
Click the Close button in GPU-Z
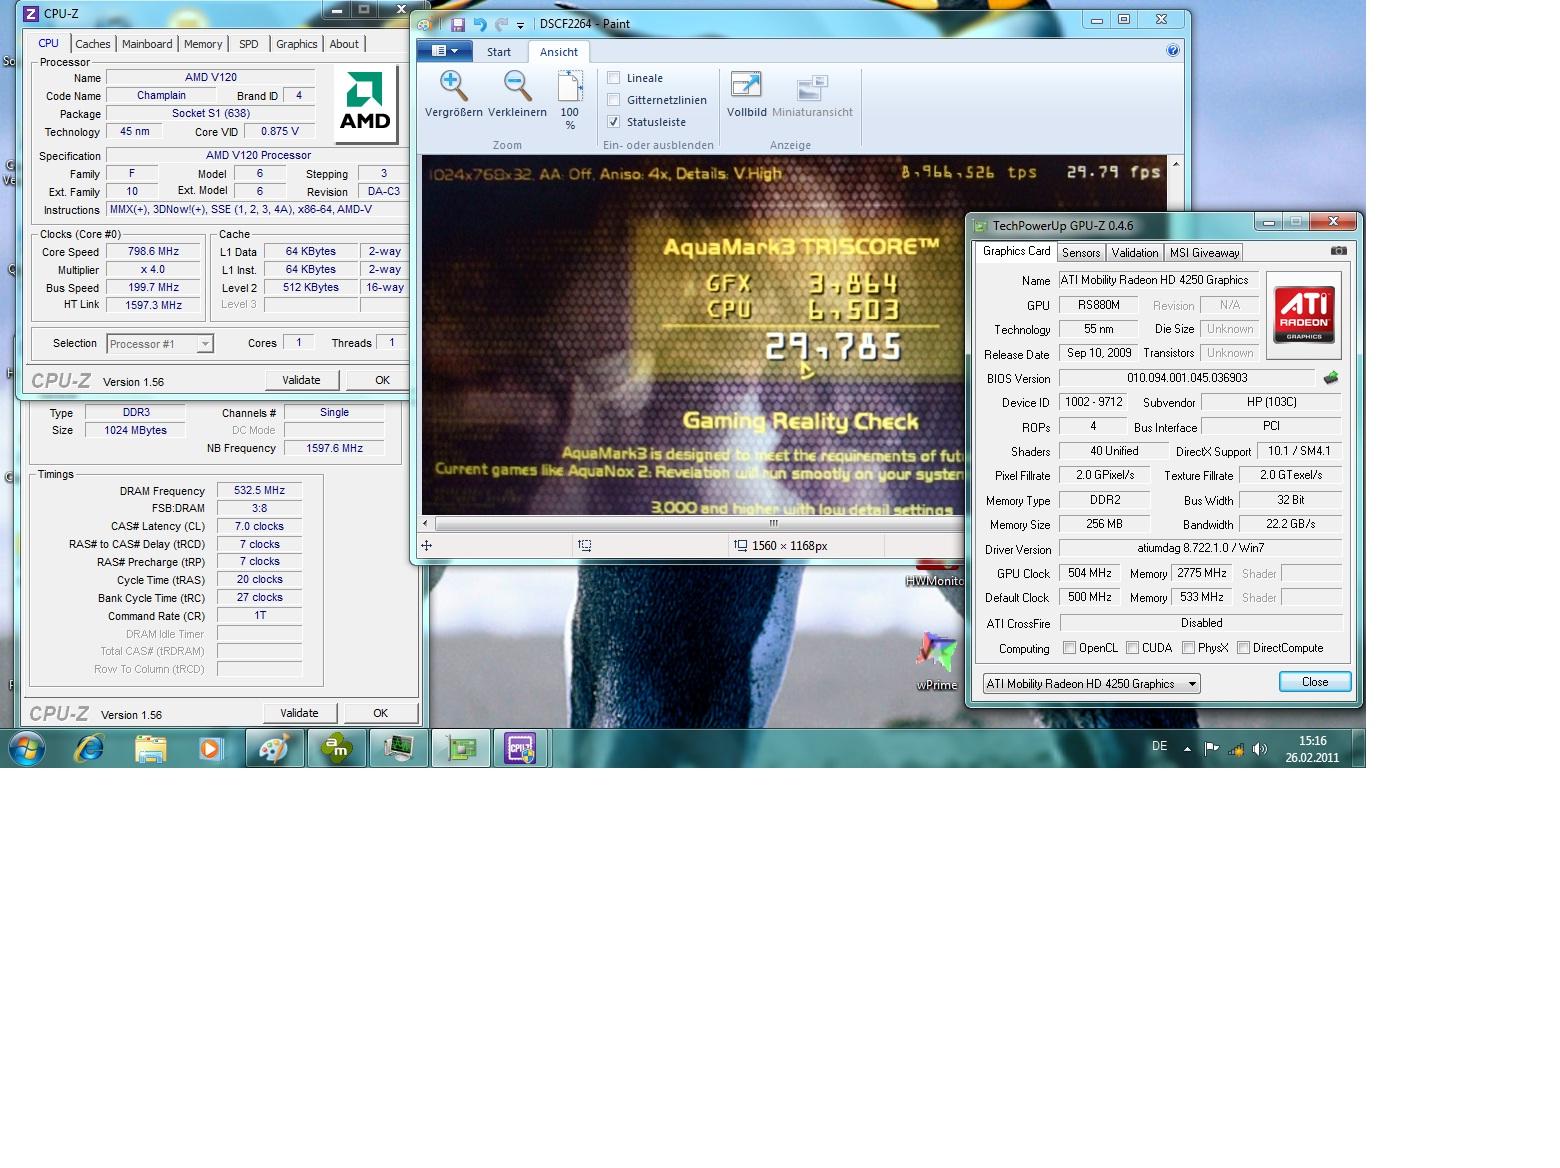1315,682
